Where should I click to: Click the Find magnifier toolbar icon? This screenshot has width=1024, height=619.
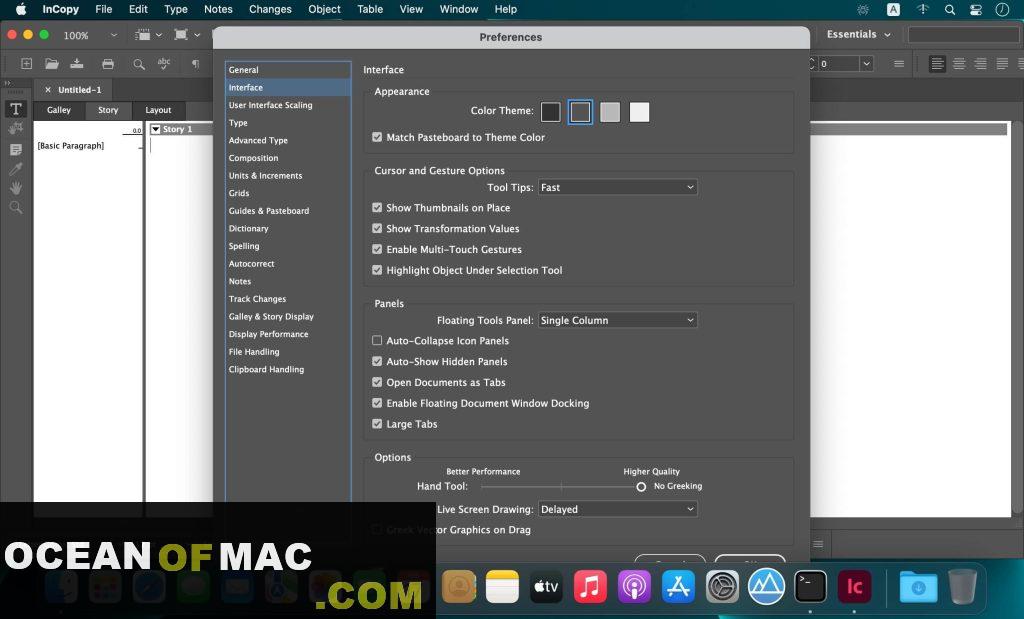tap(139, 64)
